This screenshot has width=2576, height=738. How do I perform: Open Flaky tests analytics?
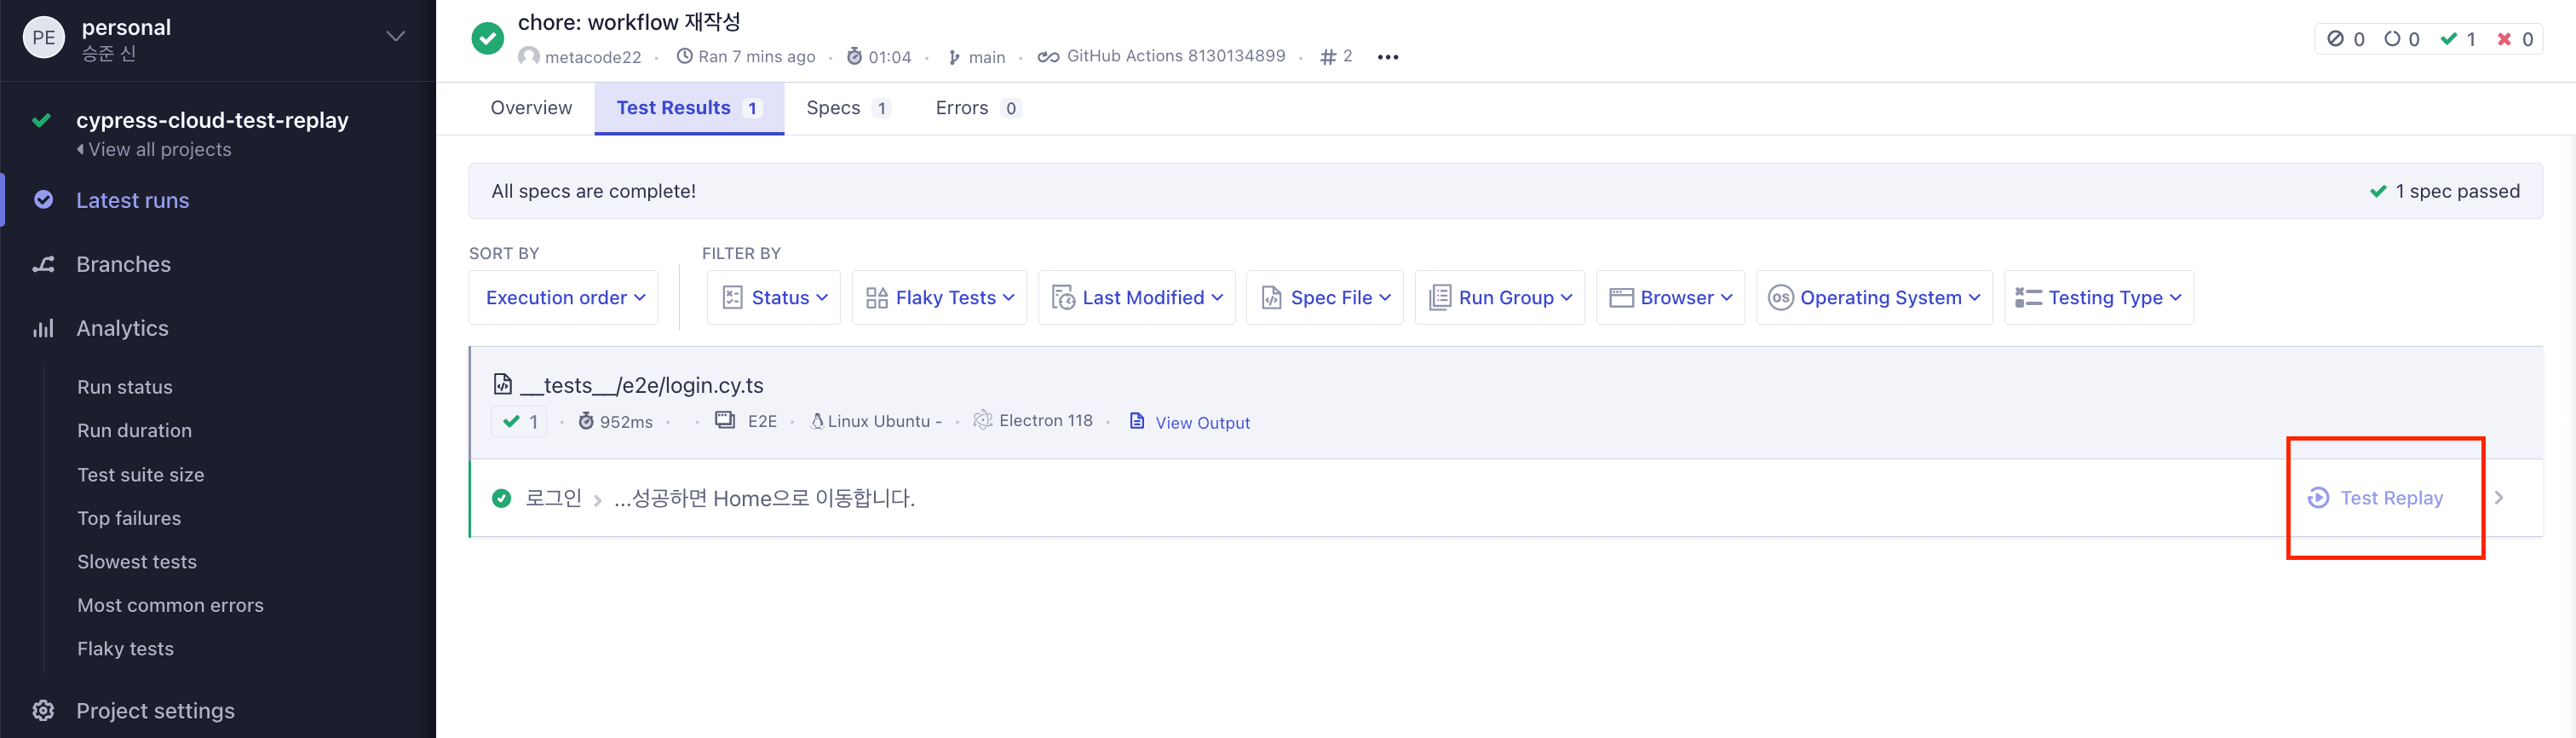(x=126, y=649)
